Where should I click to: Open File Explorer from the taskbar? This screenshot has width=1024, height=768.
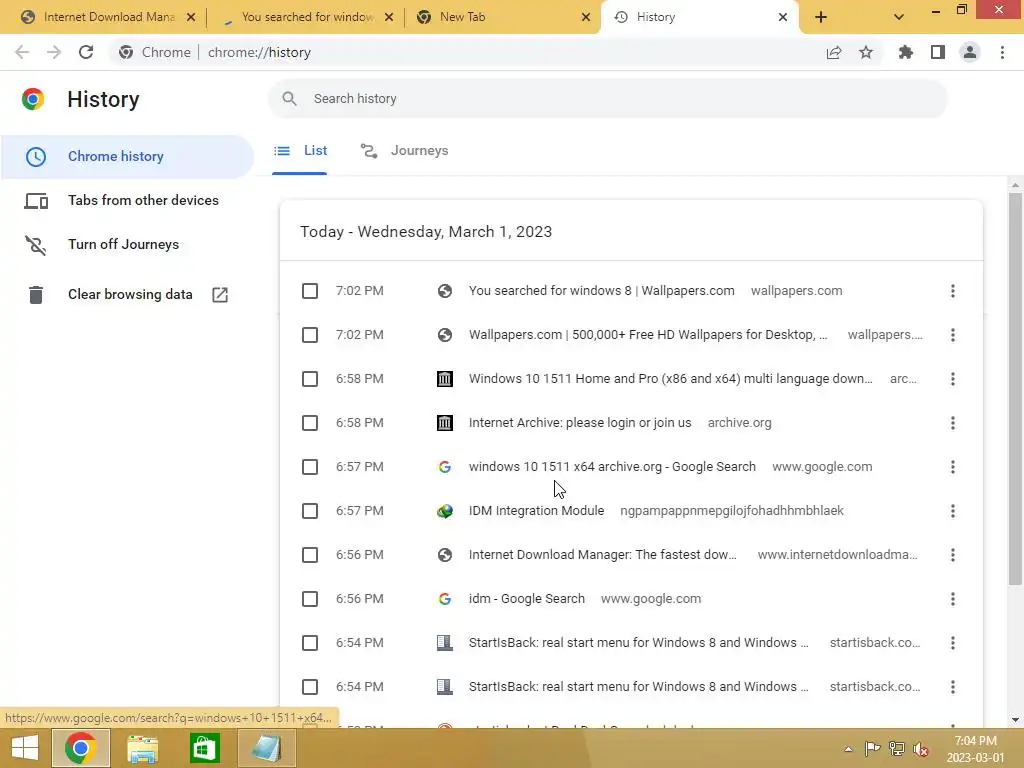click(x=142, y=748)
